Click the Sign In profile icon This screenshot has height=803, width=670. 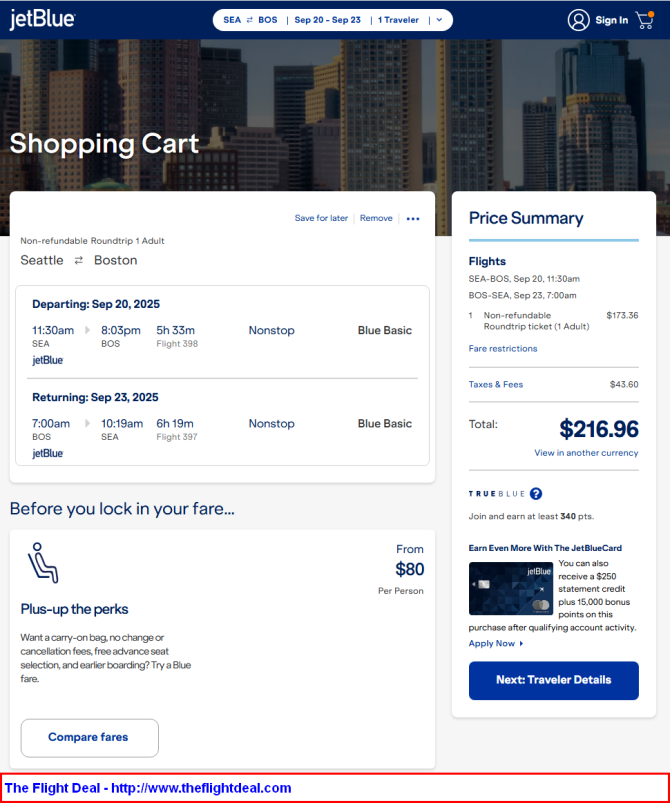tap(578, 20)
